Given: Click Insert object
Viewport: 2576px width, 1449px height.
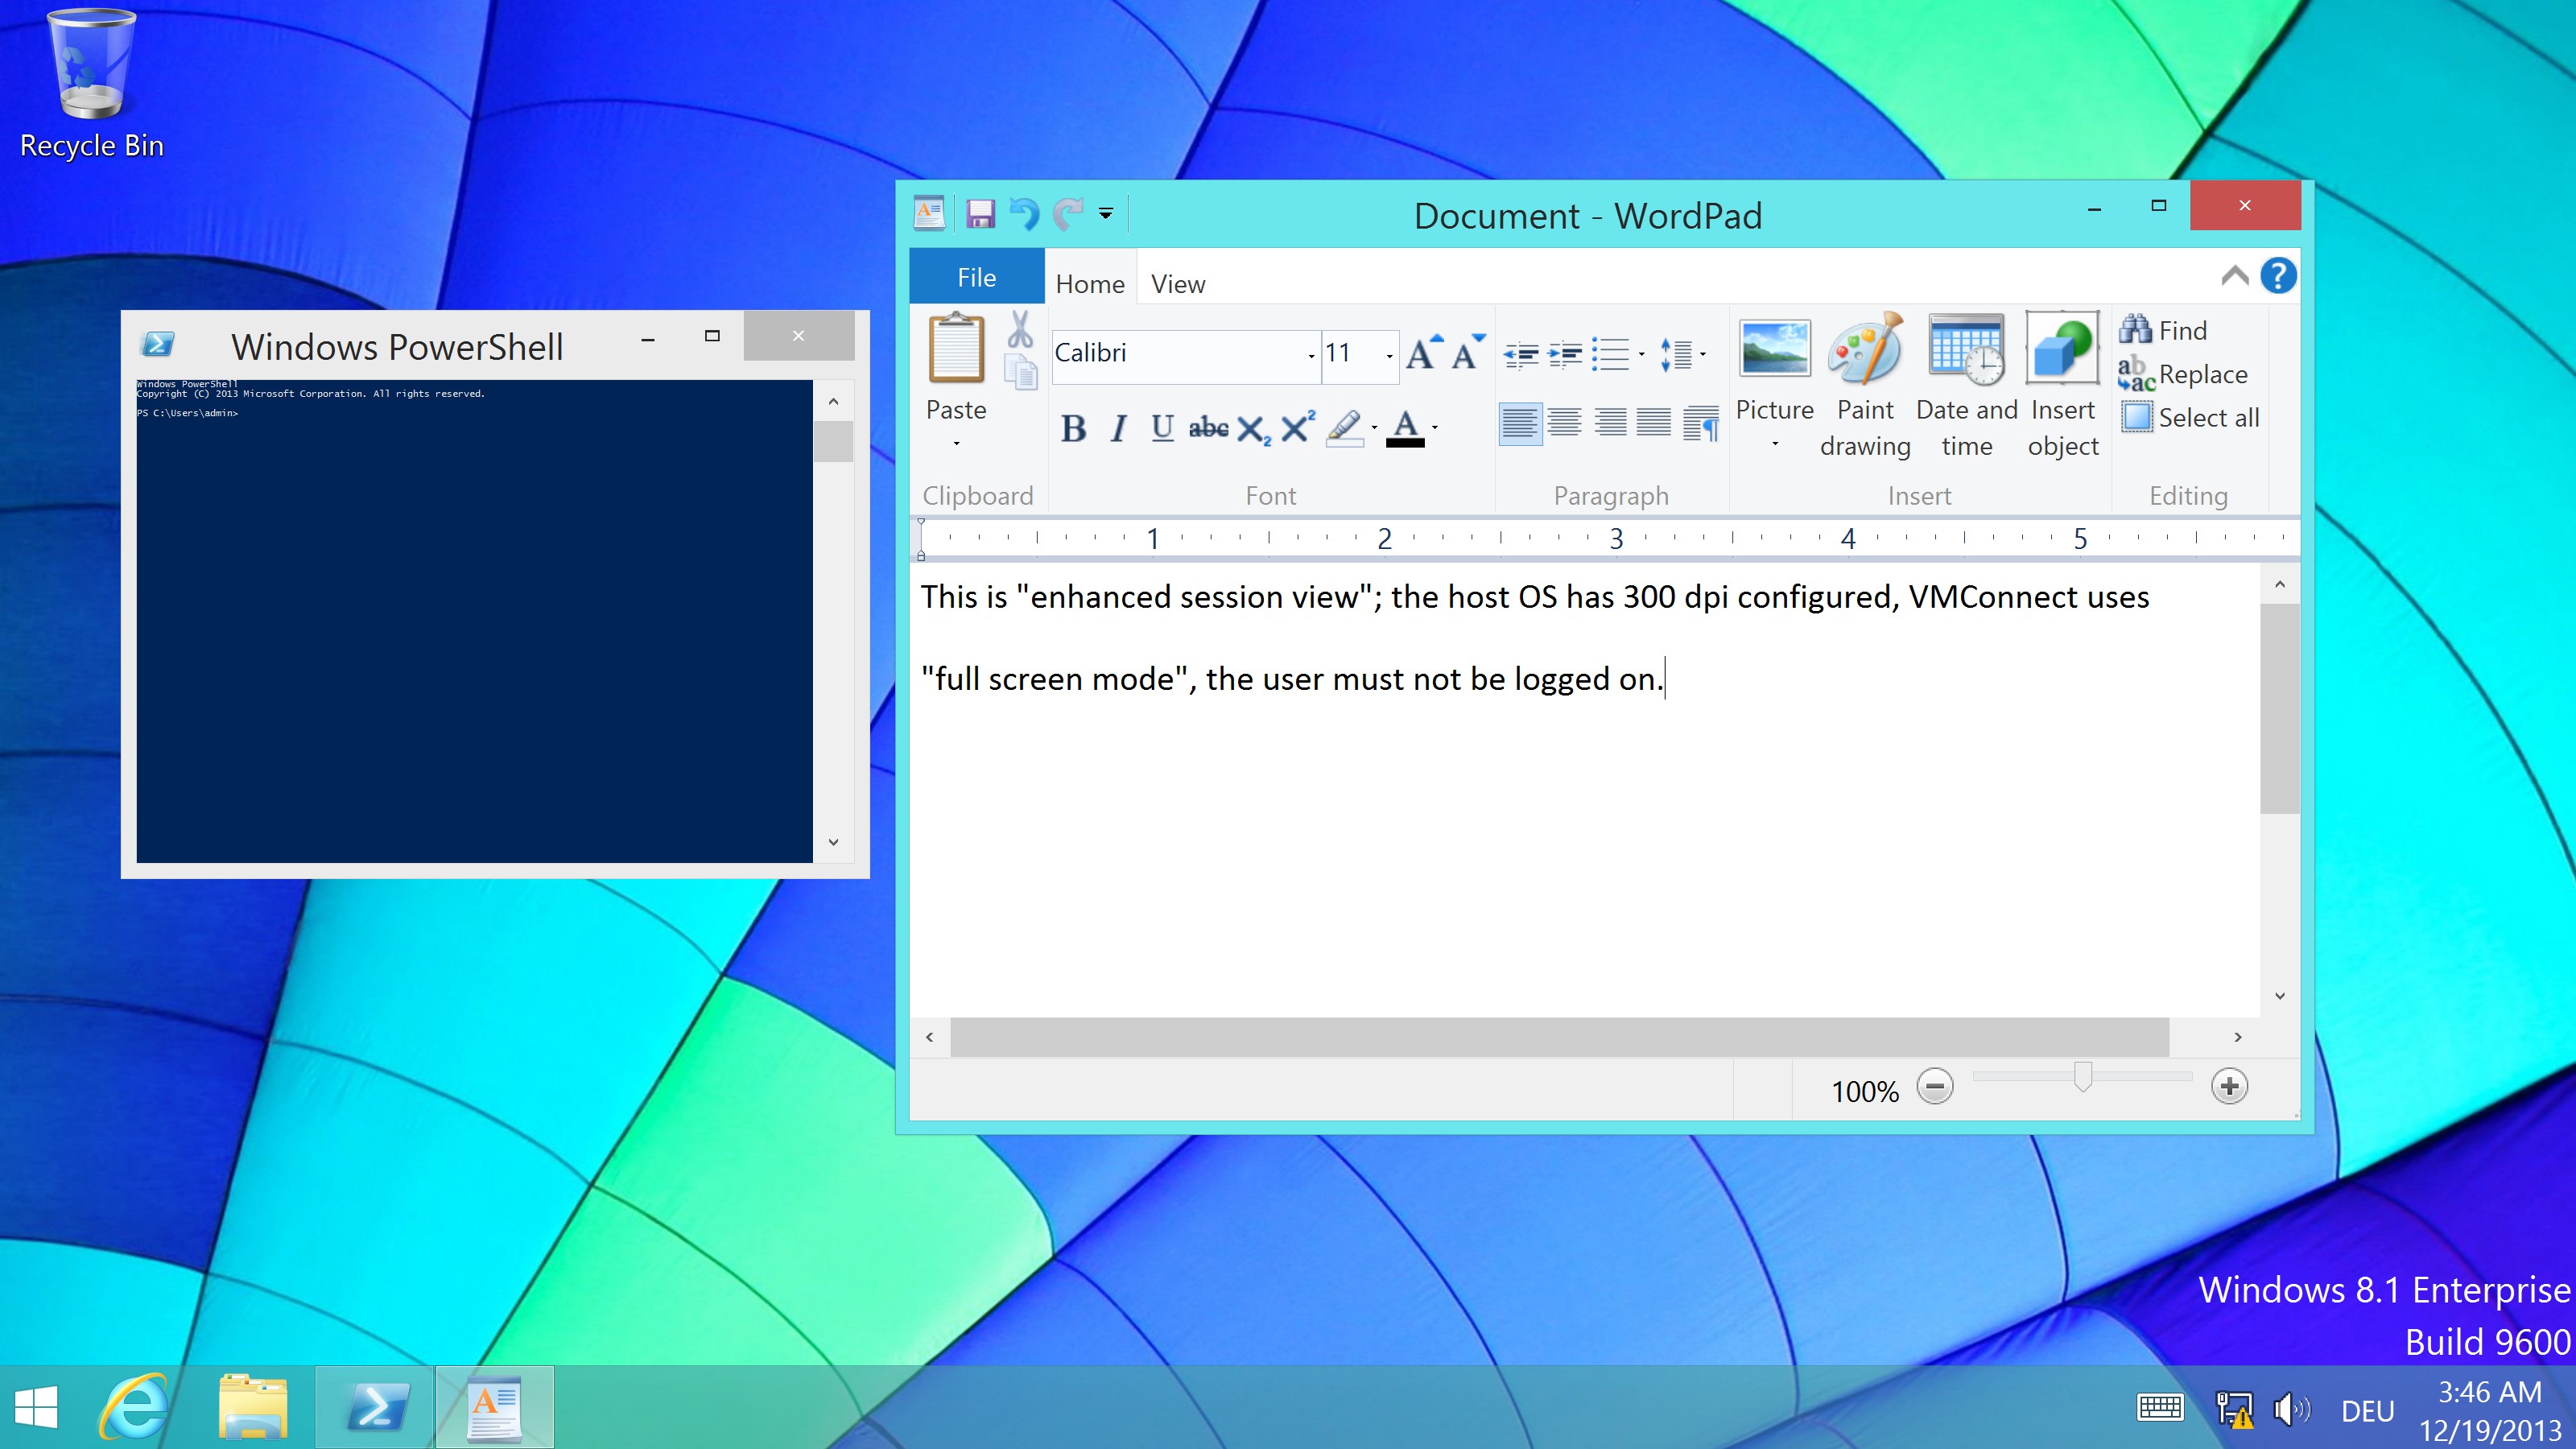Looking at the screenshot, I should click(2062, 386).
